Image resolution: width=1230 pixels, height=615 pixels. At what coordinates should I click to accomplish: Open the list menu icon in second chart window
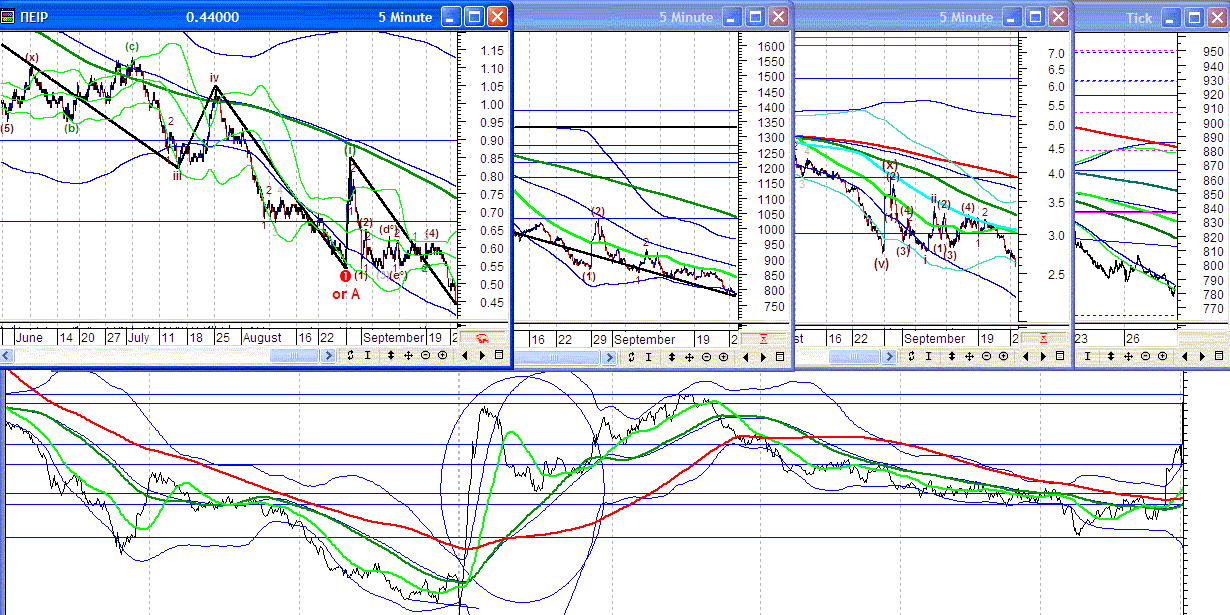tap(779, 356)
